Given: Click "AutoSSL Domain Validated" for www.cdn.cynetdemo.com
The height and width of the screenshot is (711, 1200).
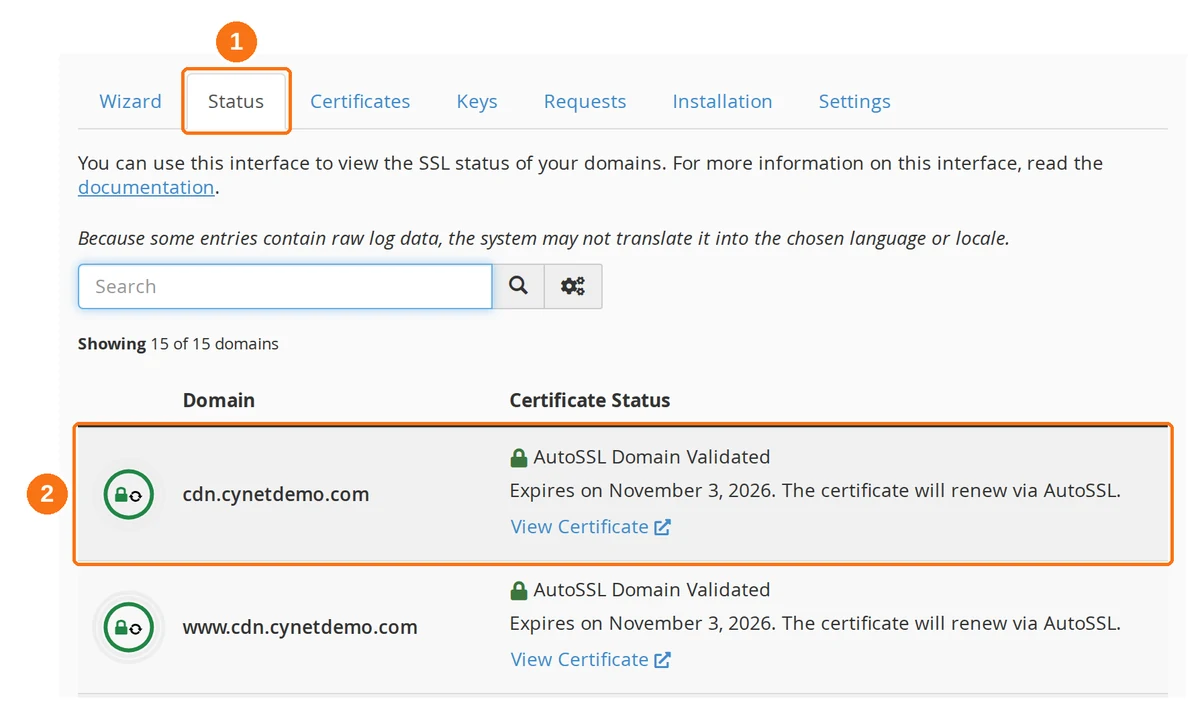Looking at the screenshot, I should [x=652, y=590].
